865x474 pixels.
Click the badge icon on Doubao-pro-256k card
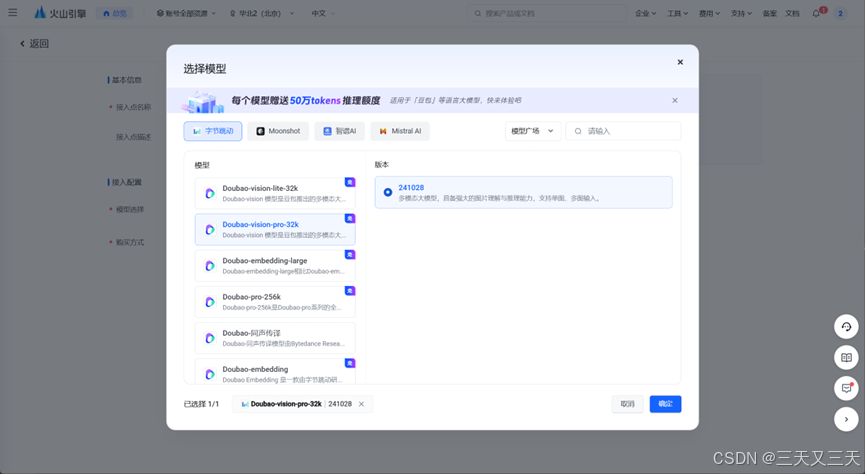point(350,291)
